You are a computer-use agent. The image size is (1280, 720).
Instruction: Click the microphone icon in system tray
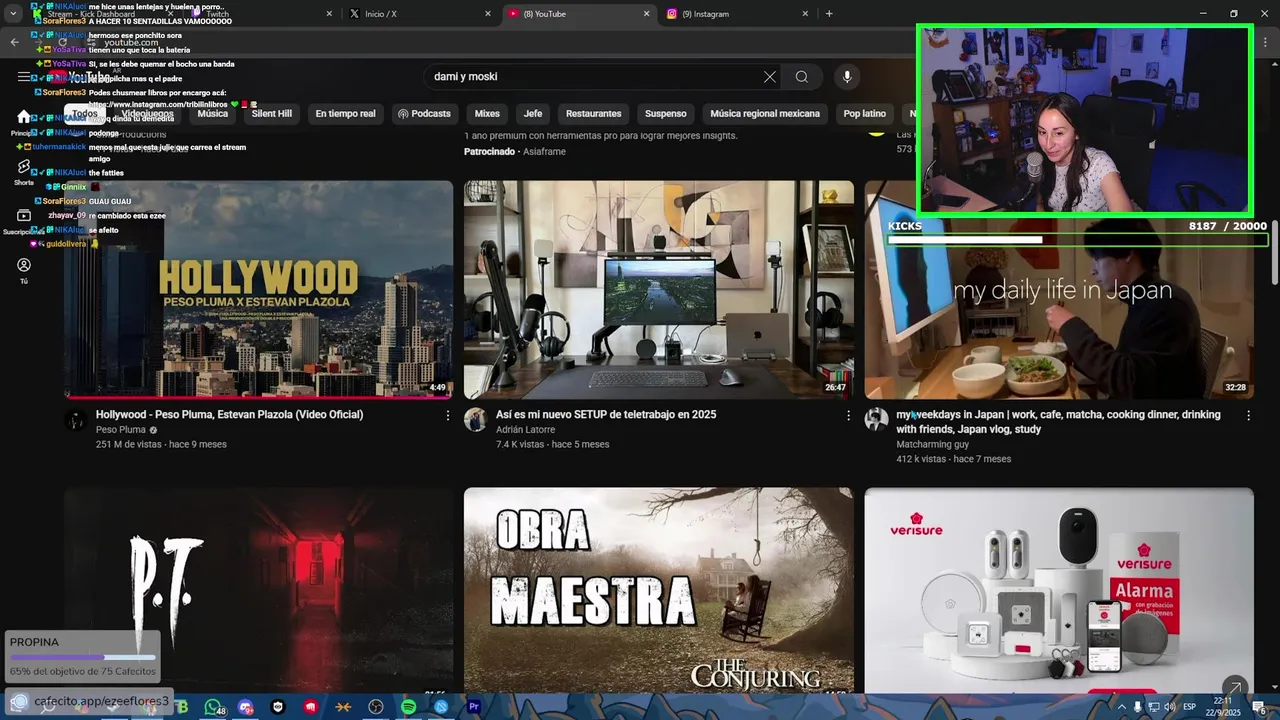tap(1137, 707)
